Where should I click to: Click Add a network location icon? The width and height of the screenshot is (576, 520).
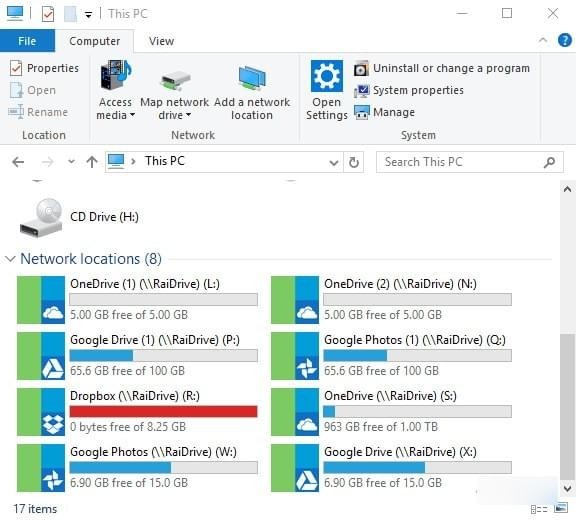click(252, 78)
